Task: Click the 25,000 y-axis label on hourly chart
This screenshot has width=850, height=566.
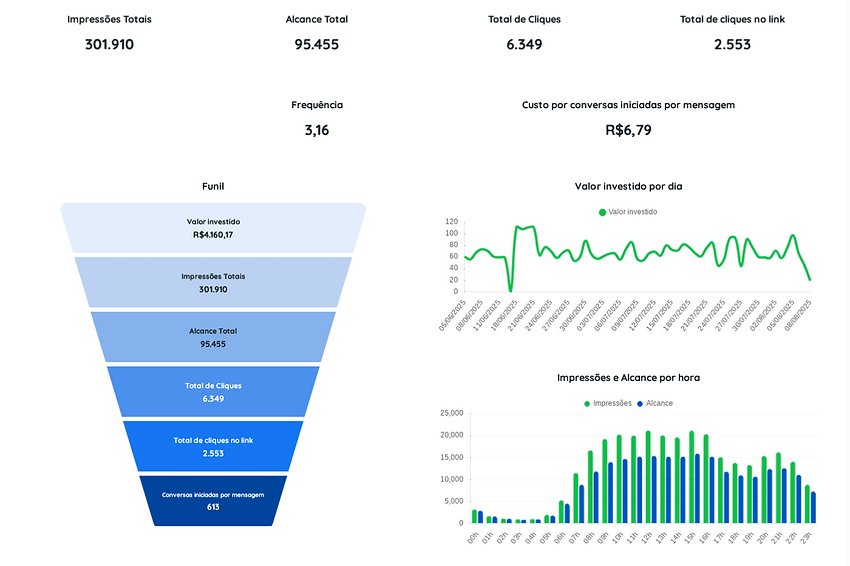Action: (452, 413)
